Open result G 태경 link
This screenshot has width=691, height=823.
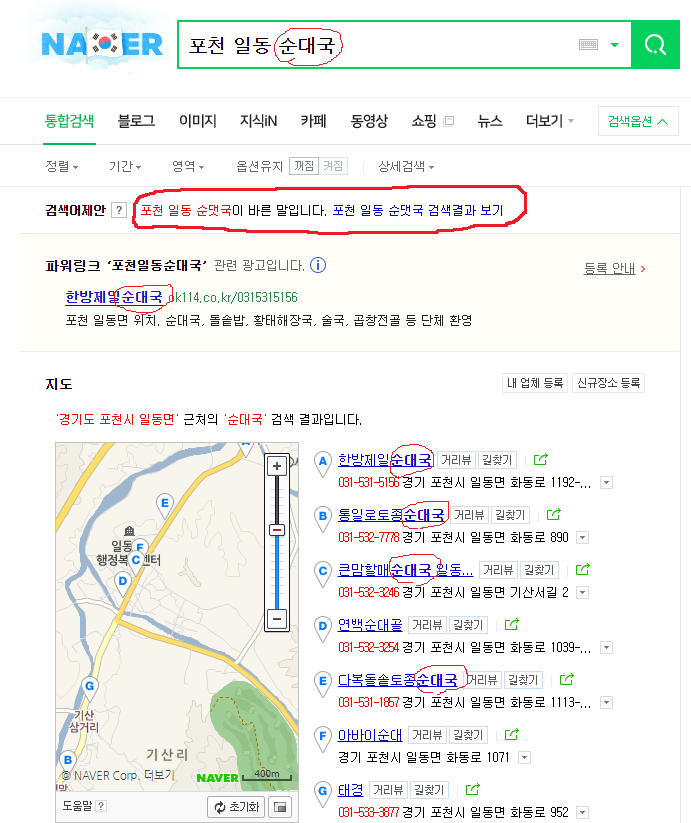[350, 790]
